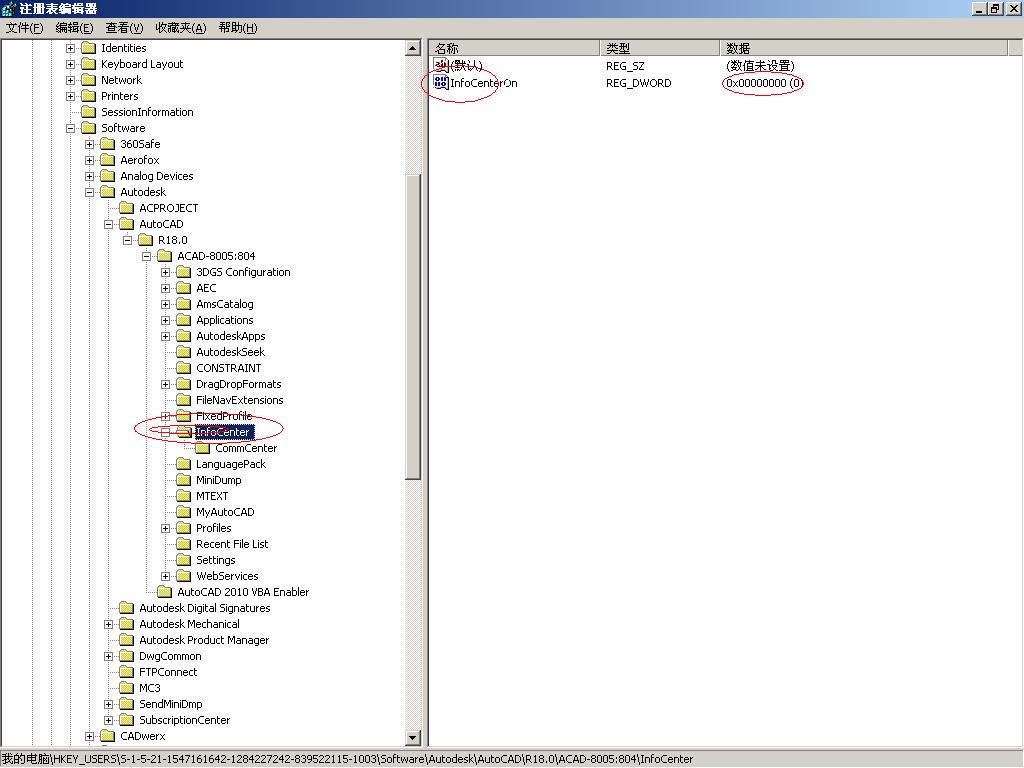Click the MyAutoCAD folder icon
Screen dimensions: 1024x768
pyautogui.click(x=184, y=512)
